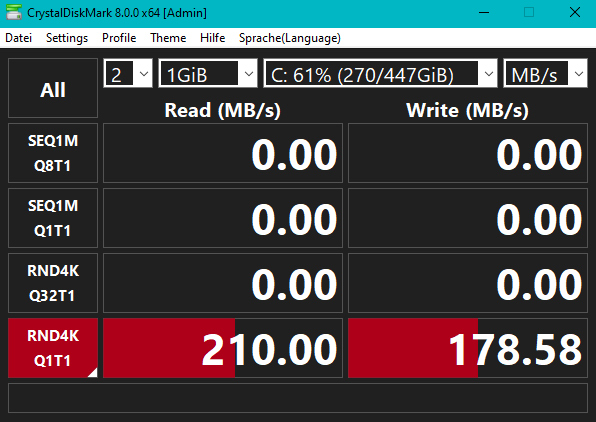The width and height of the screenshot is (596, 422).
Task: Click the Write (MB/s) column header
Action: coord(467,110)
